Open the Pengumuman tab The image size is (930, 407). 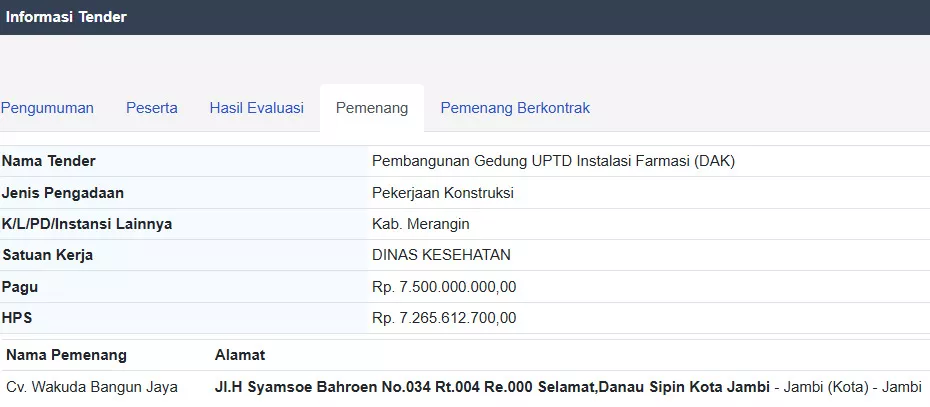[47, 108]
